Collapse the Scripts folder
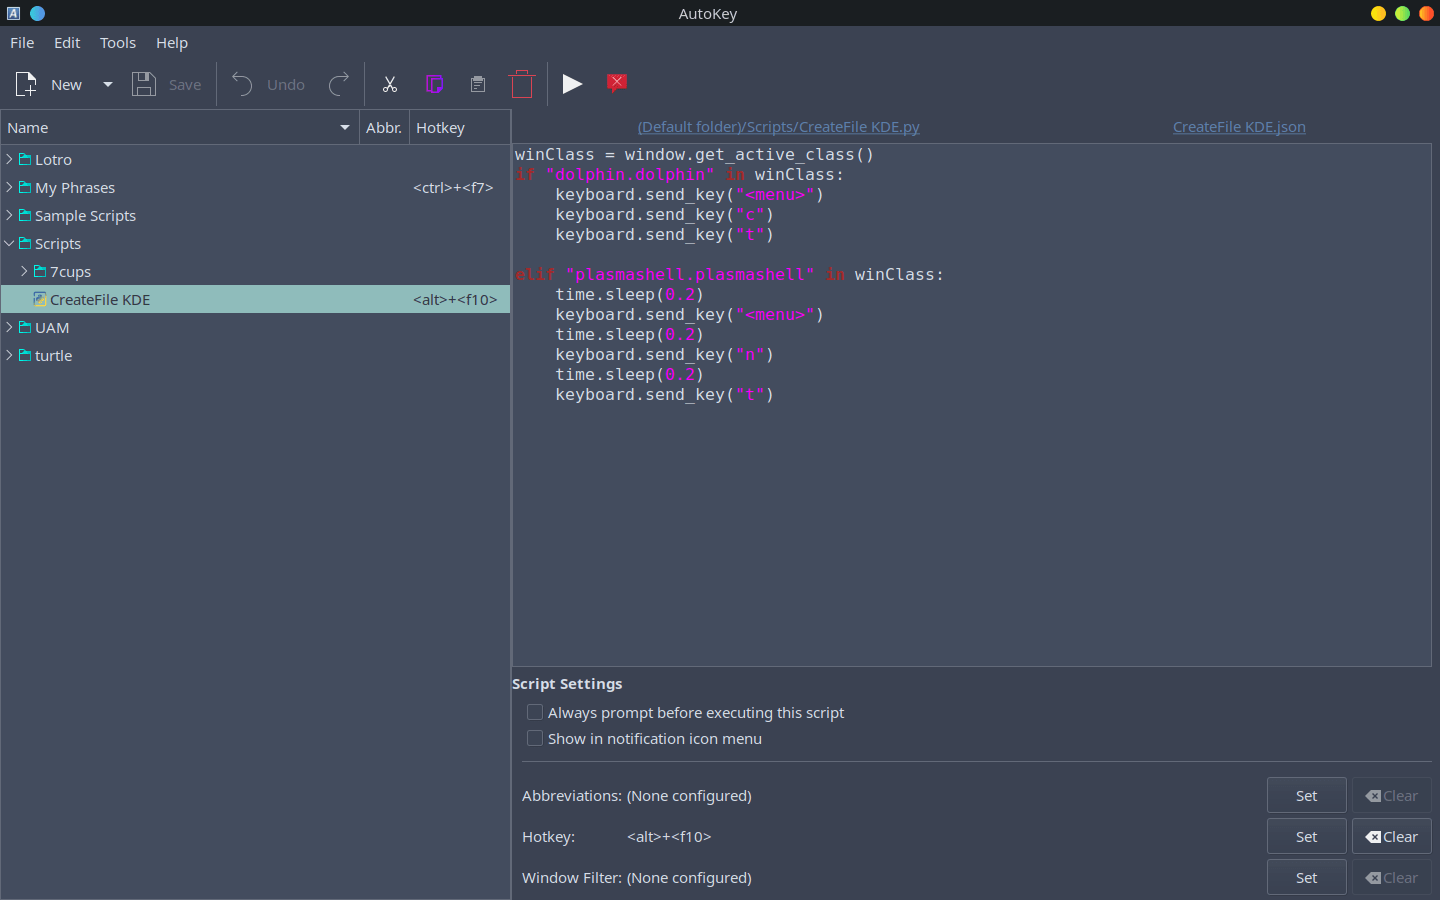 9,243
